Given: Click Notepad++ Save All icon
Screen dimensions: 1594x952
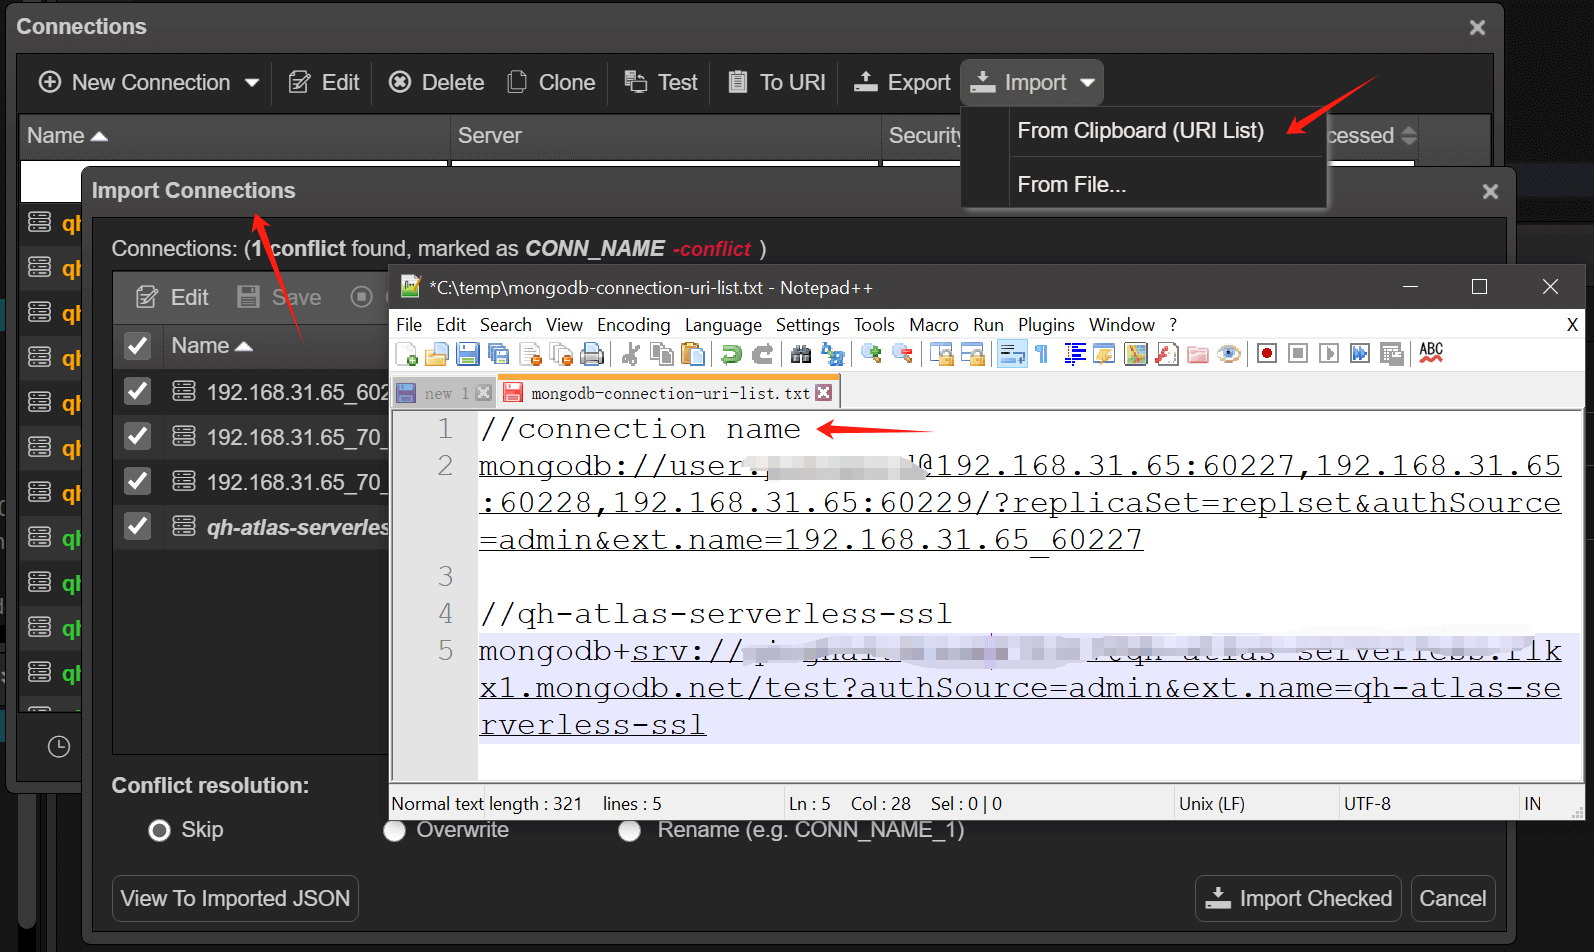Looking at the screenshot, I should point(499,354).
